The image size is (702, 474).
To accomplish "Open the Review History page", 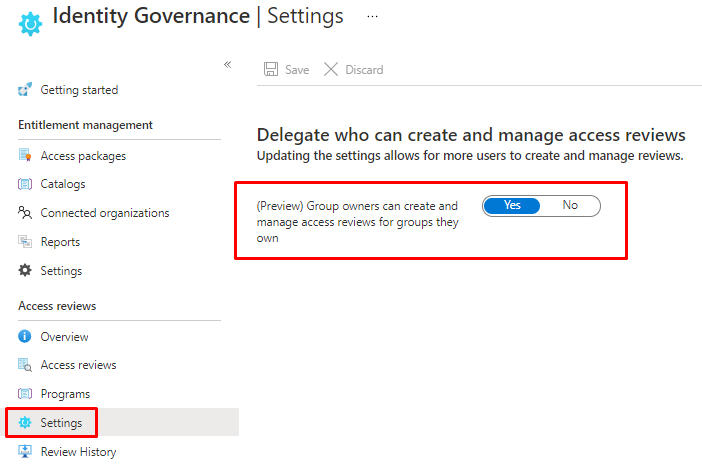I will point(78,452).
